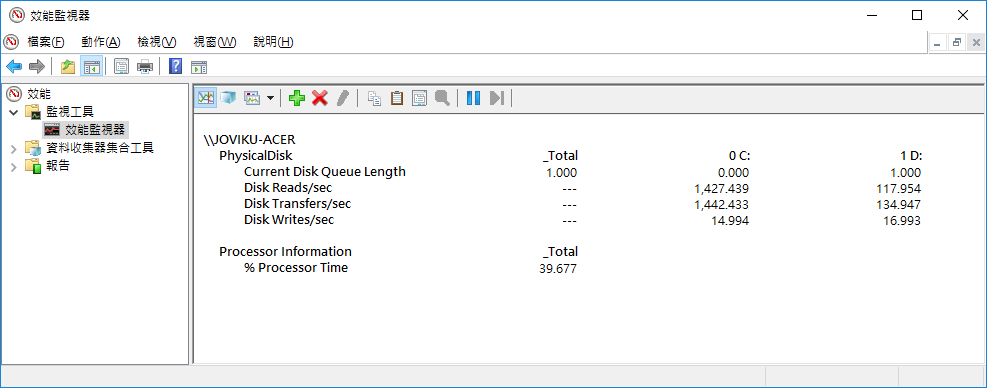Screen dimensions: 987x388
Task: Click the Processor Information heading
Action: (x=285, y=252)
